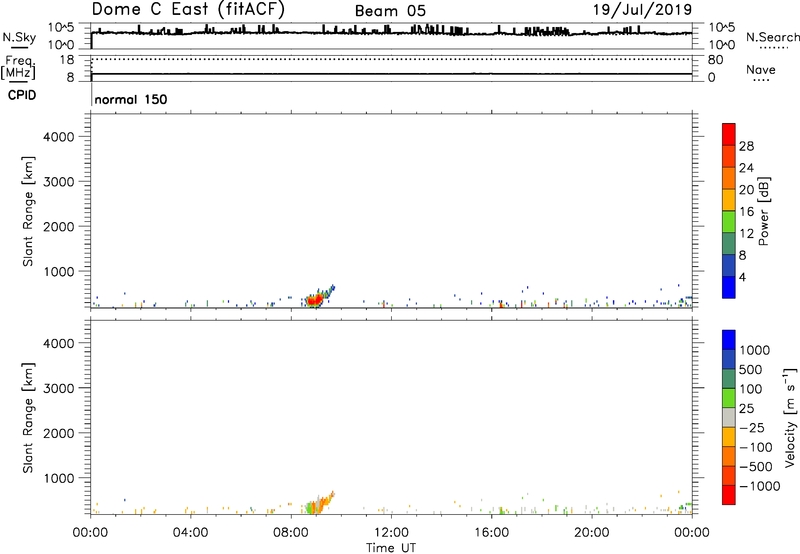Pick the 4–8 dB blue Power colorbar segment
Viewport: 800px width, 554px height.
729,265
